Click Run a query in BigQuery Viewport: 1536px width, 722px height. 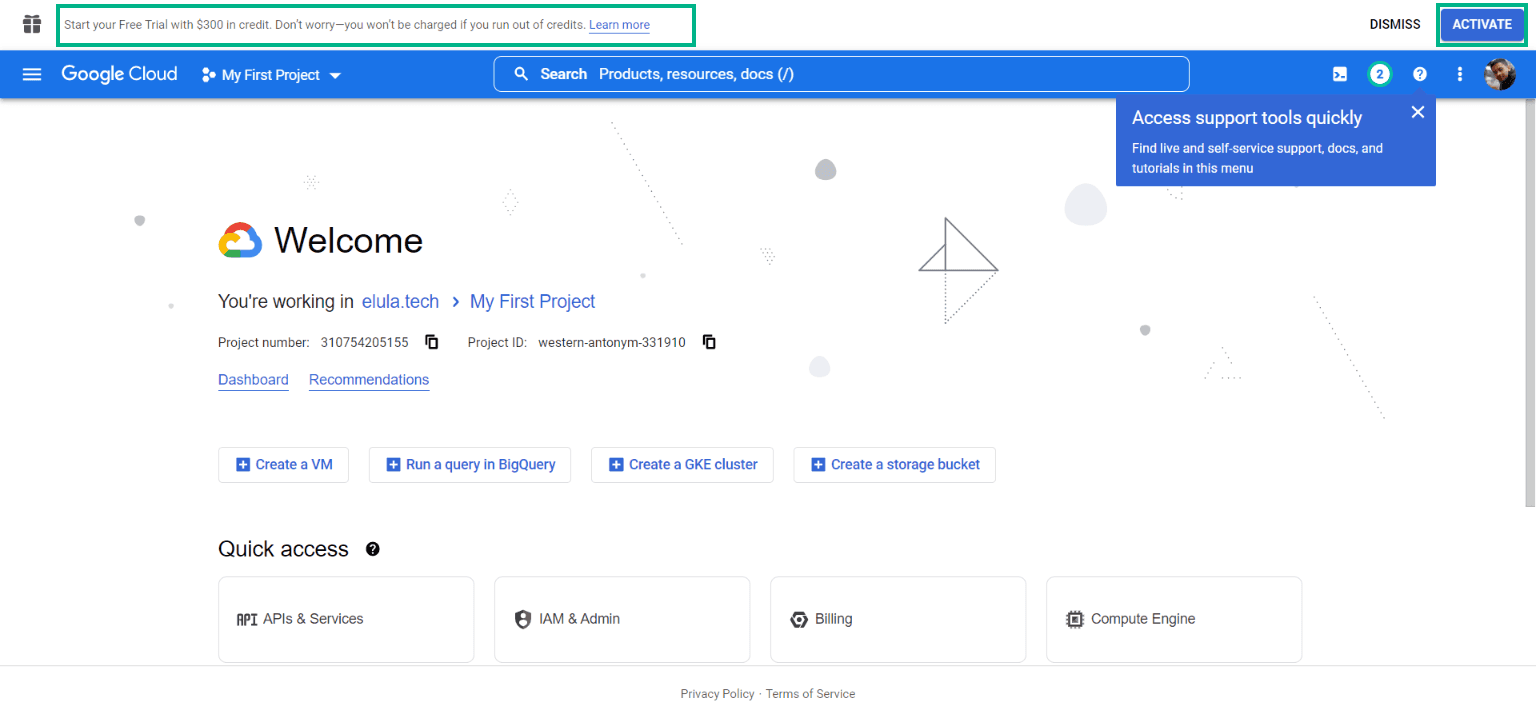pos(470,465)
